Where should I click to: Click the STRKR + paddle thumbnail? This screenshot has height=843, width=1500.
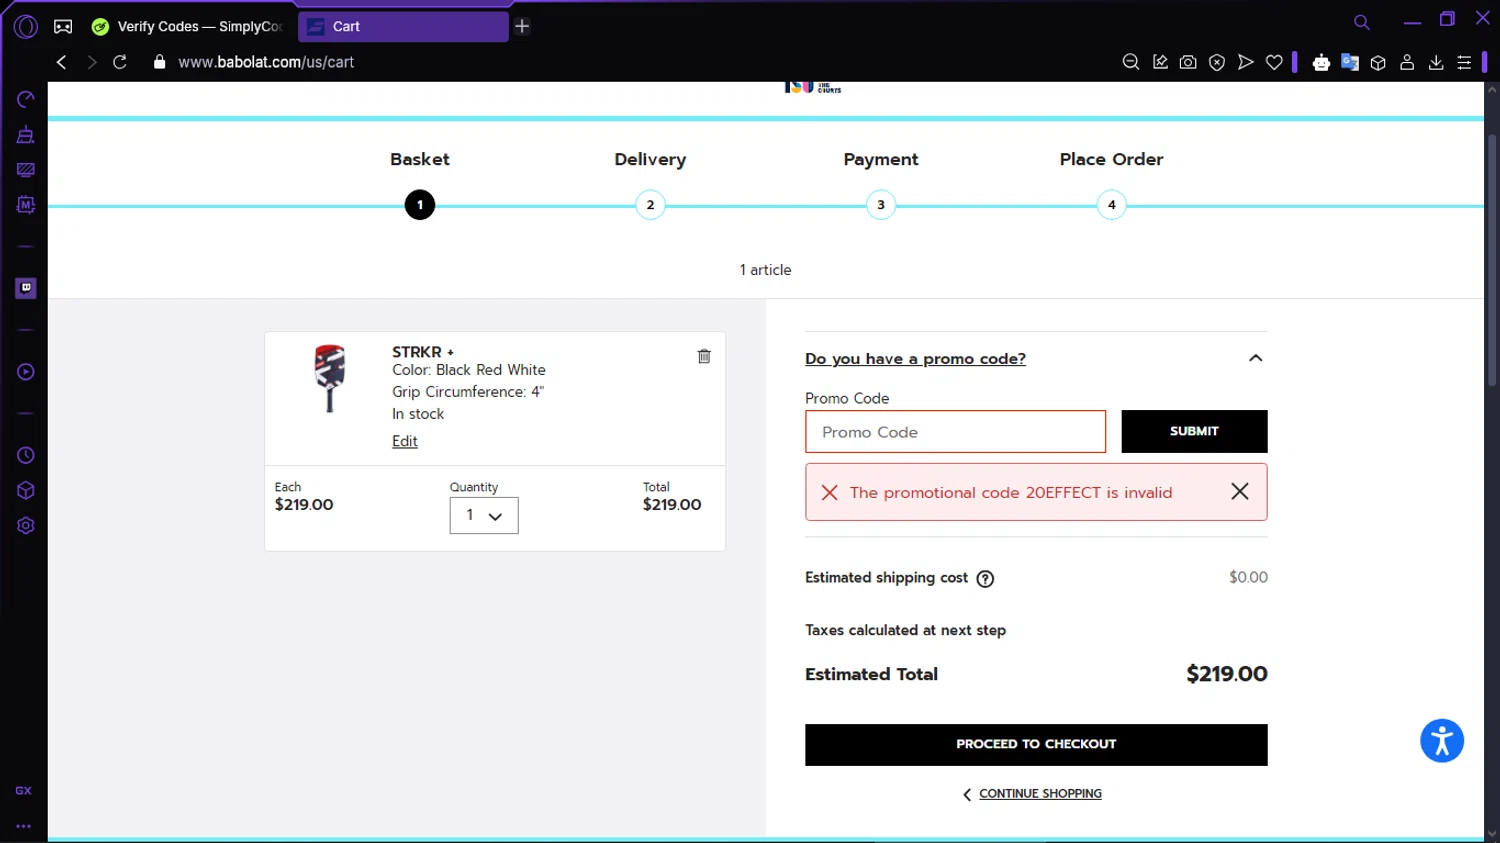pyautogui.click(x=330, y=378)
